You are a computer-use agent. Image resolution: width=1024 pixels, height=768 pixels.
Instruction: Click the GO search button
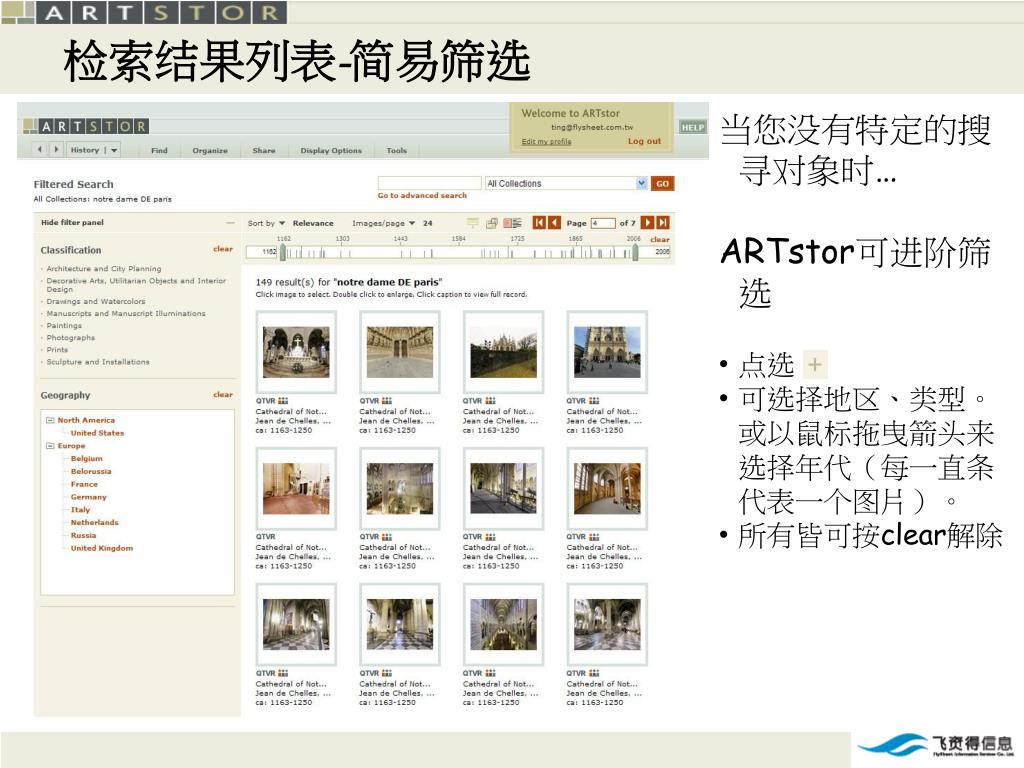(x=662, y=184)
